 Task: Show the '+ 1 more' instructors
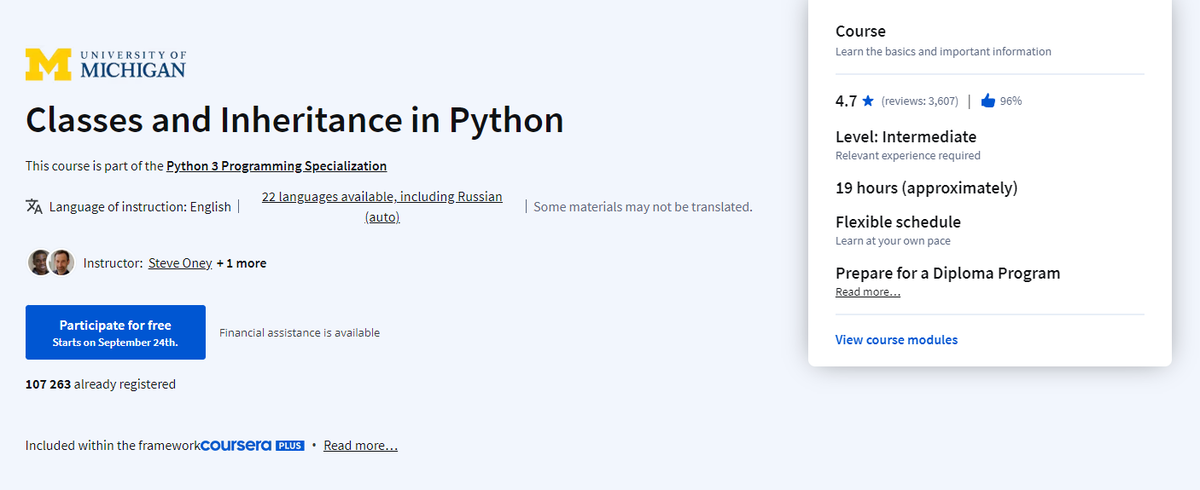coord(241,263)
